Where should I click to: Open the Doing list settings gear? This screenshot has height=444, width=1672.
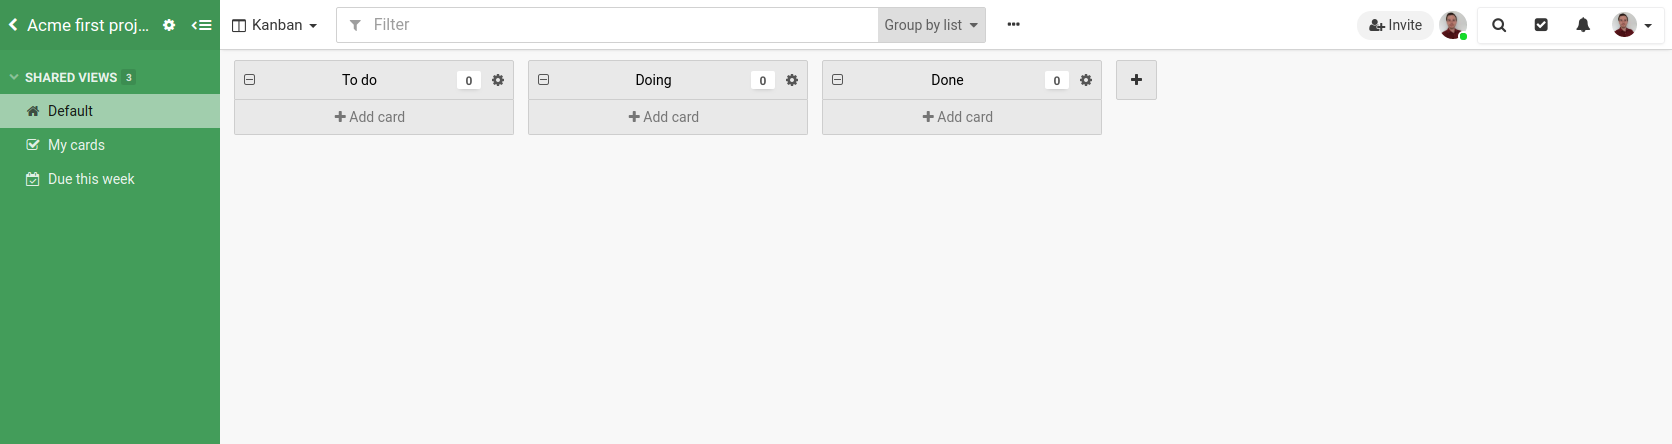792,80
